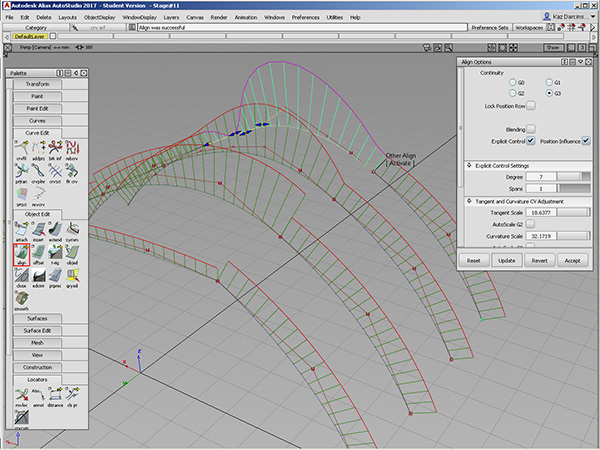Image resolution: width=600 pixels, height=450 pixels.
Task: Select the rebcrv rebuild curve tool
Action: [72, 150]
